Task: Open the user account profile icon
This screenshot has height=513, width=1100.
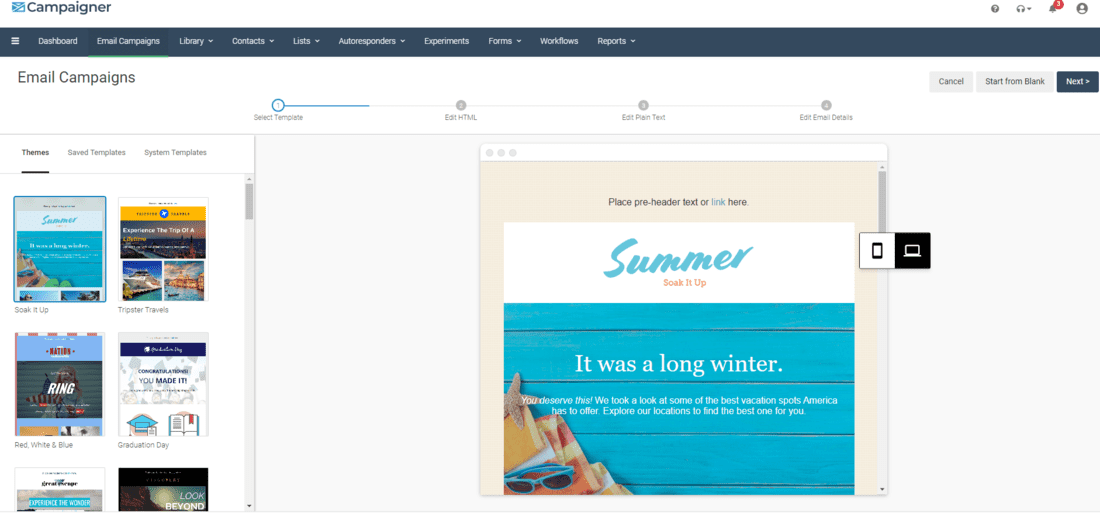Action: pyautogui.click(x=1082, y=9)
